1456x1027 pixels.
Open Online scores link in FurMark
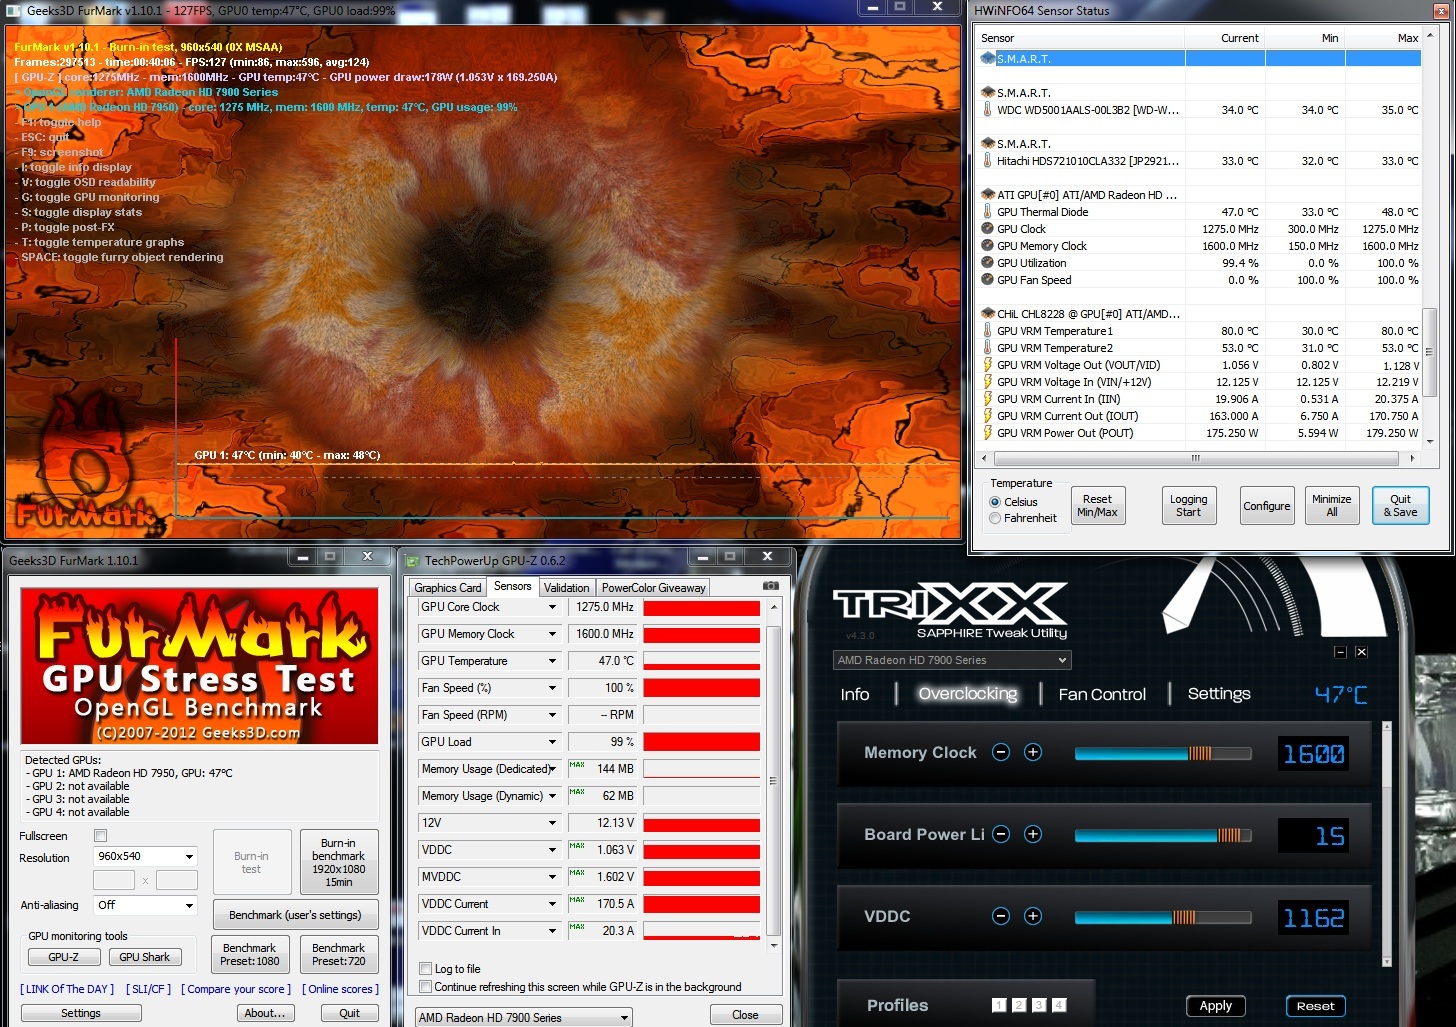(340, 989)
